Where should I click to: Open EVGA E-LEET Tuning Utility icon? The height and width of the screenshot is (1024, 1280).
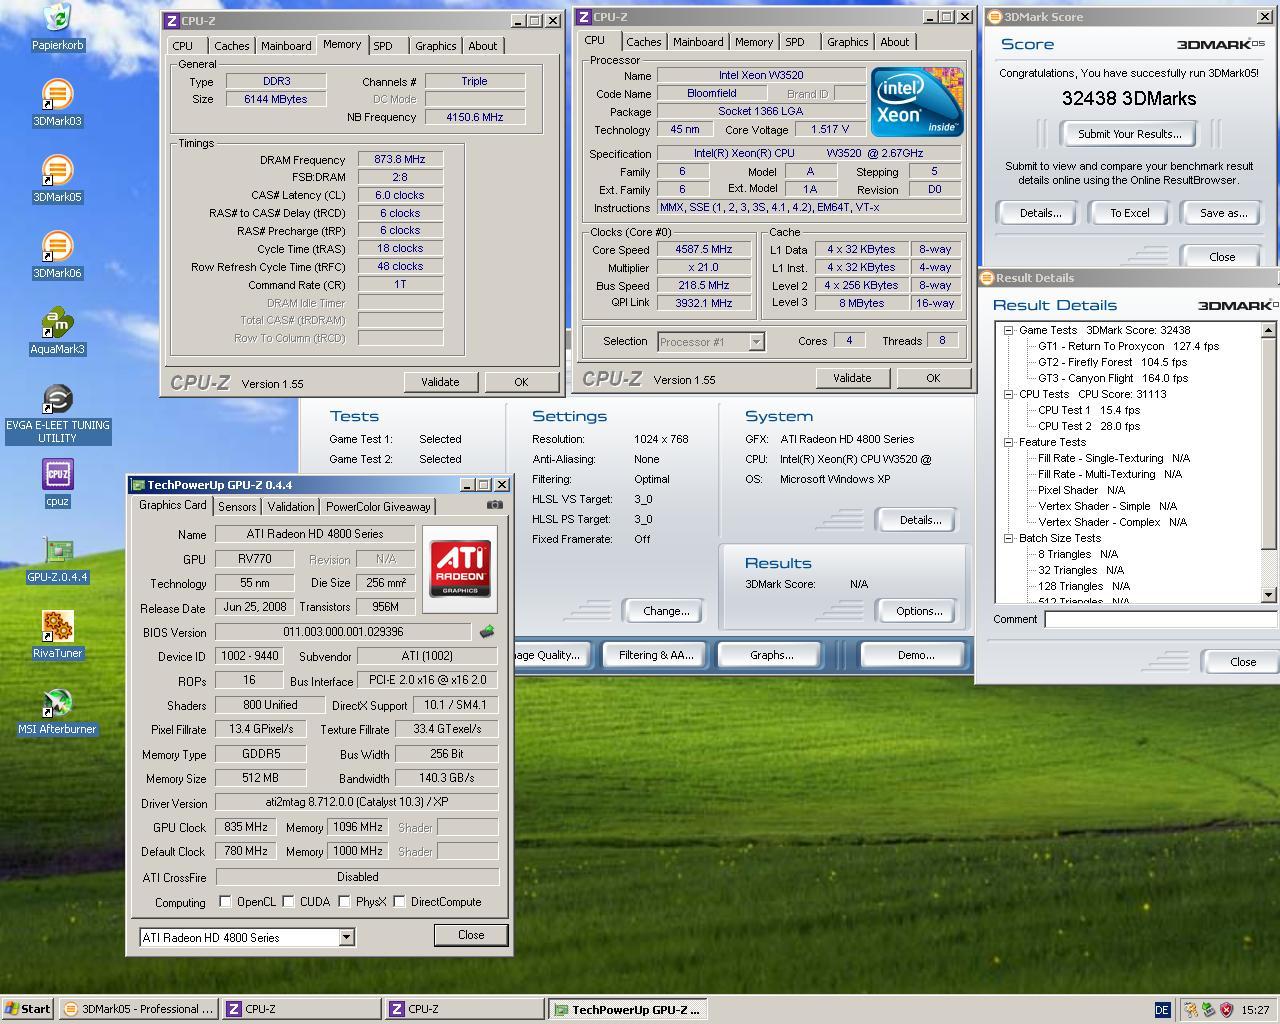pos(57,414)
